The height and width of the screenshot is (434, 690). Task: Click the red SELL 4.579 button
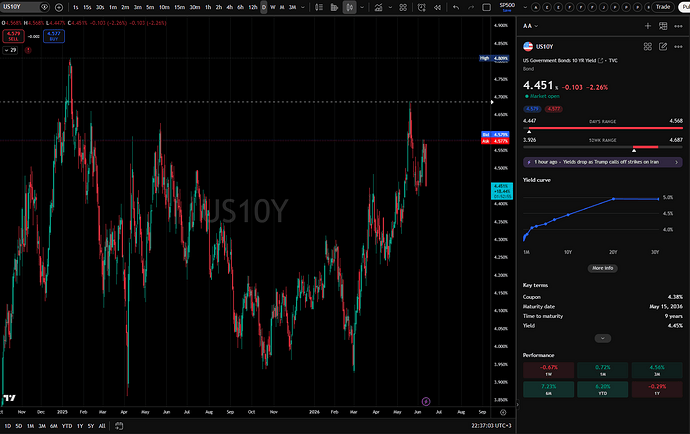click(13, 36)
